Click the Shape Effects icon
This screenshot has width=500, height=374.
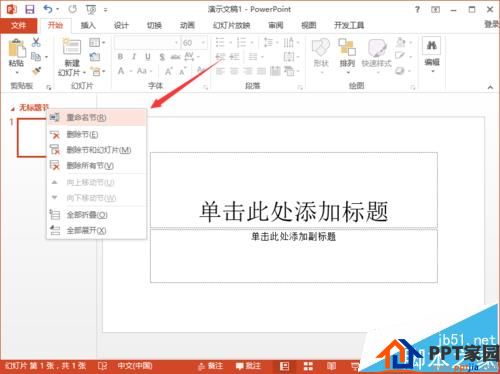pos(400,71)
